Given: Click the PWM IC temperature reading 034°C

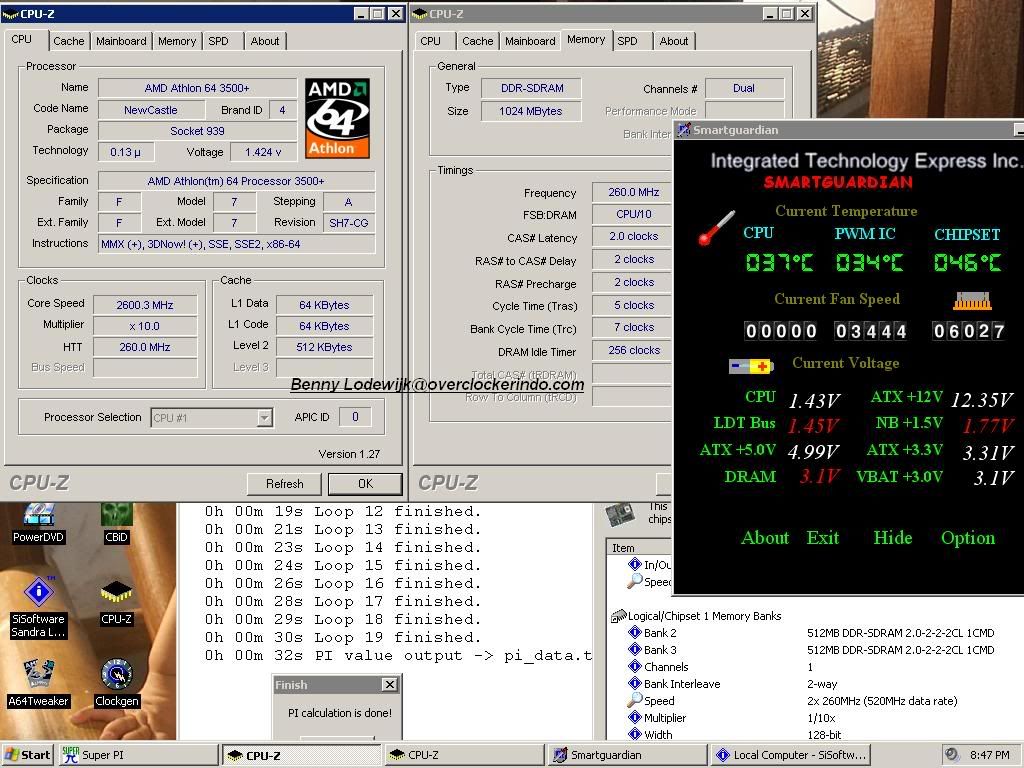Looking at the screenshot, I should (870, 263).
